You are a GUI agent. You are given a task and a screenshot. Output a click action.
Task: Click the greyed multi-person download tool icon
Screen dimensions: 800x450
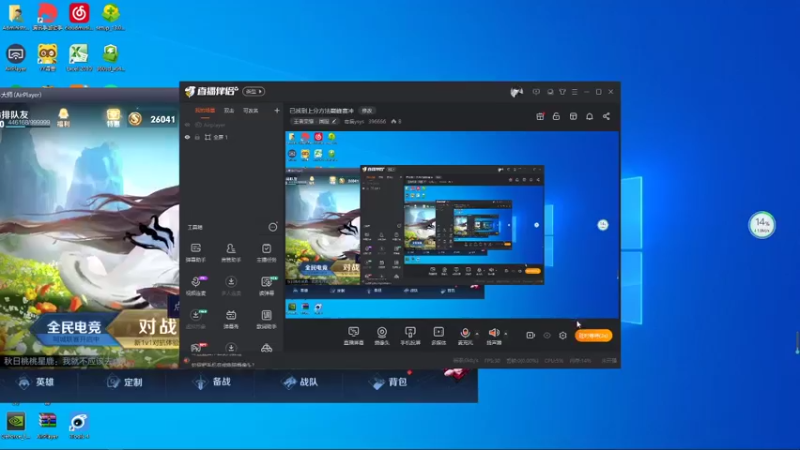[x=231, y=286]
